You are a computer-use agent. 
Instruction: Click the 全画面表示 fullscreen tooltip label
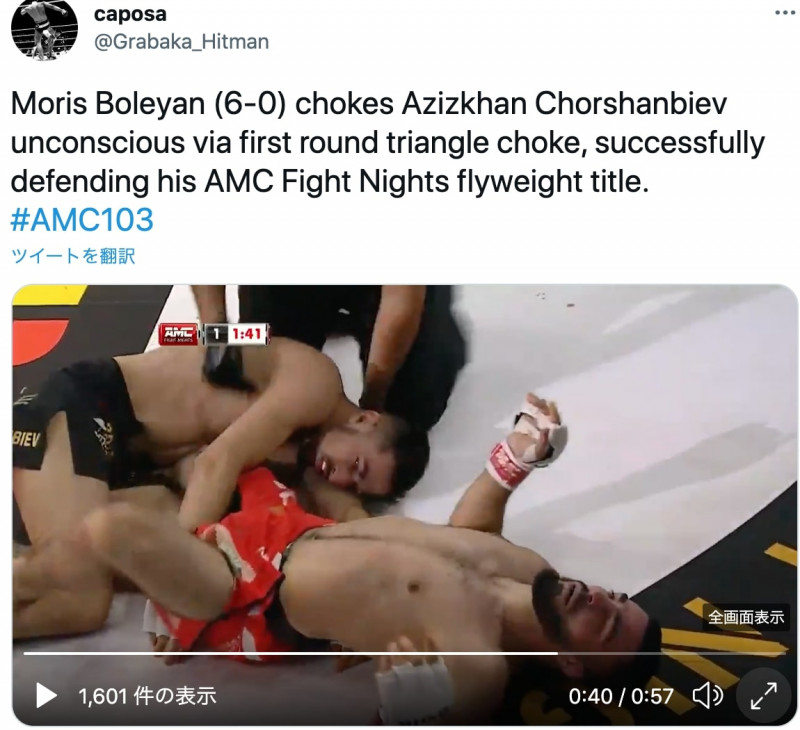tap(745, 617)
